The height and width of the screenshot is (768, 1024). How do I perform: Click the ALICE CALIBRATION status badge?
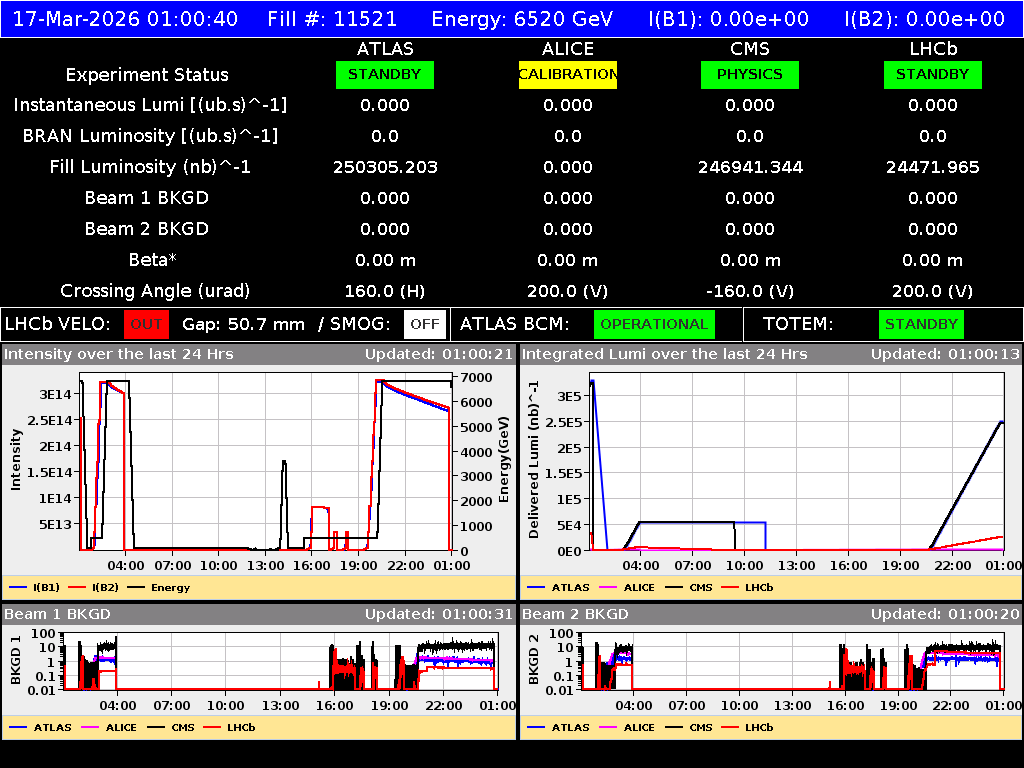567,74
